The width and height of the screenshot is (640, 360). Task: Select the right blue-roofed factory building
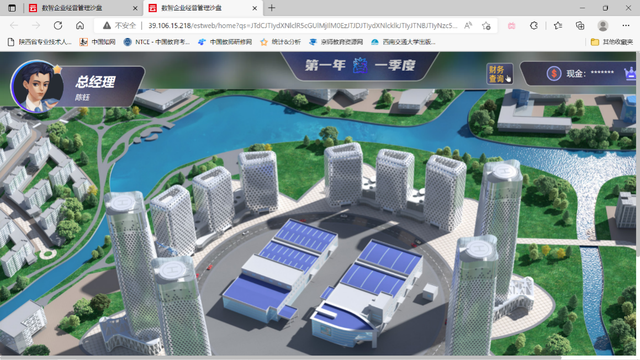[367, 294]
